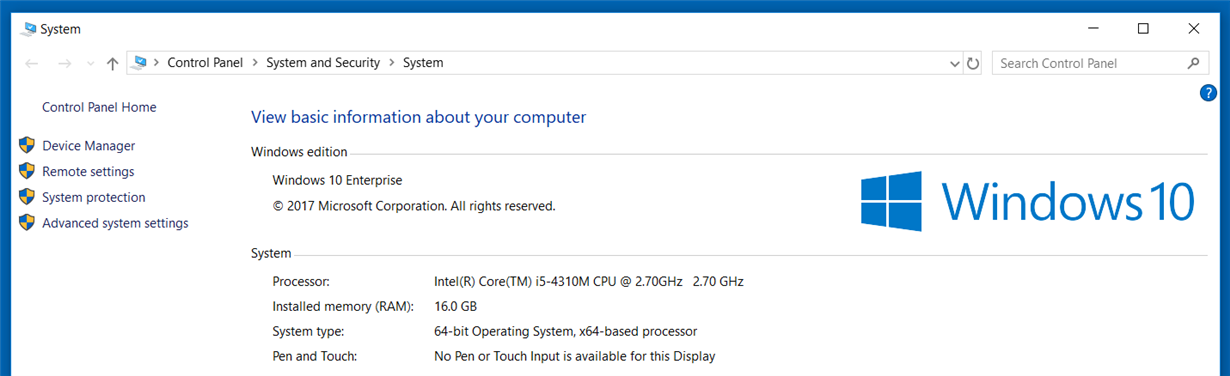Click the search magnifier icon
This screenshot has width=1230, height=376.
[1193, 63]
